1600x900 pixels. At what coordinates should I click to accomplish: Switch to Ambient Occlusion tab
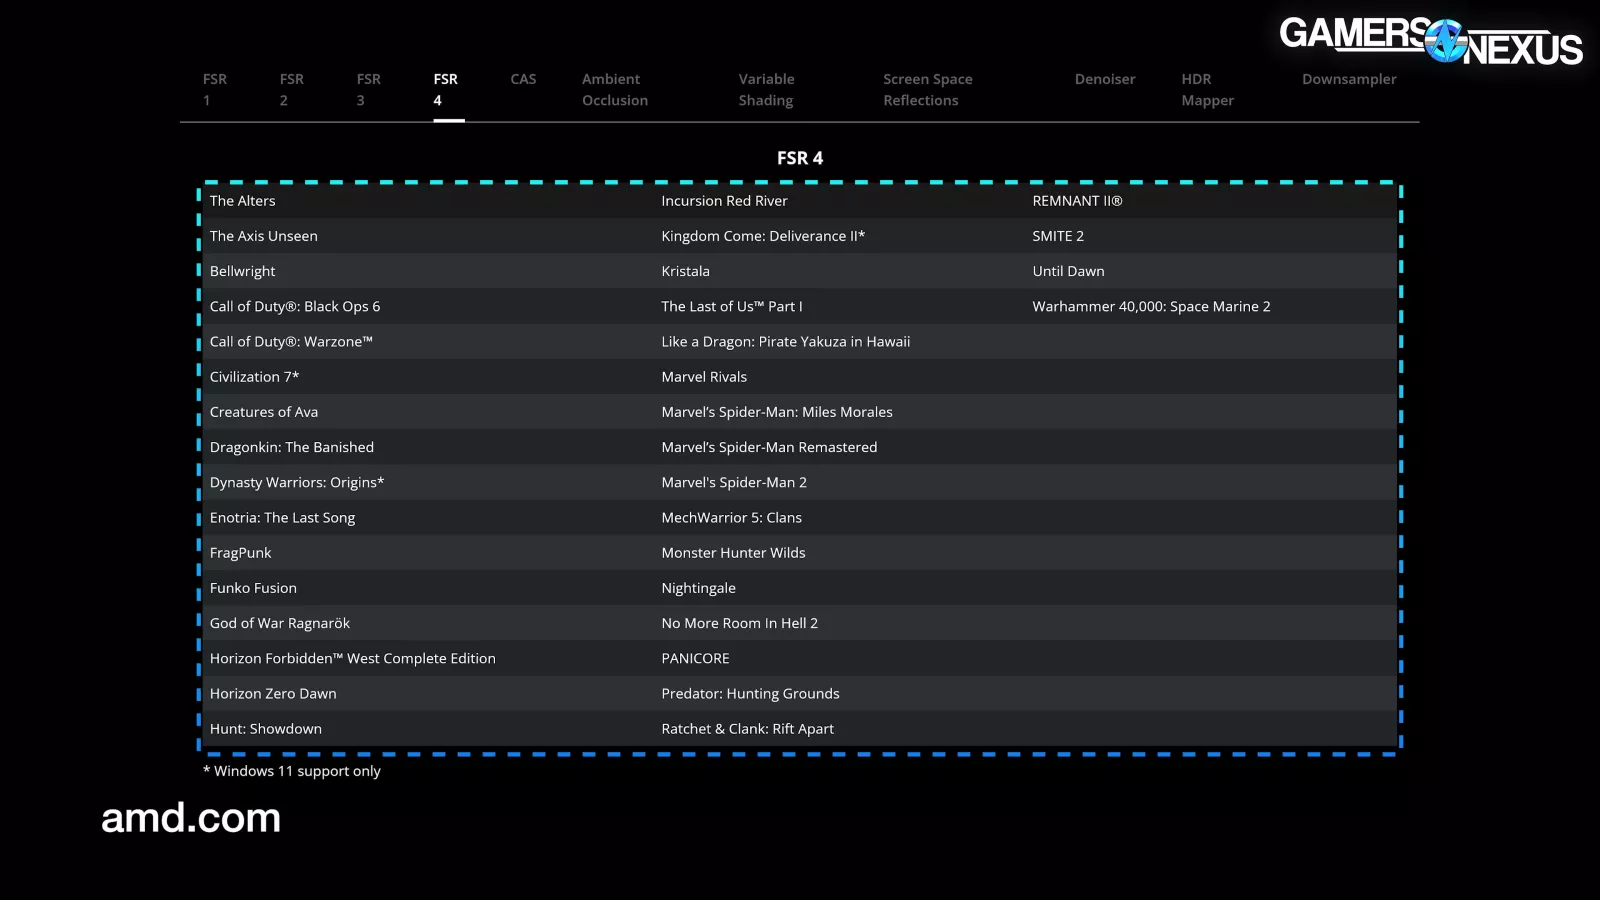(x=614, y=89)
